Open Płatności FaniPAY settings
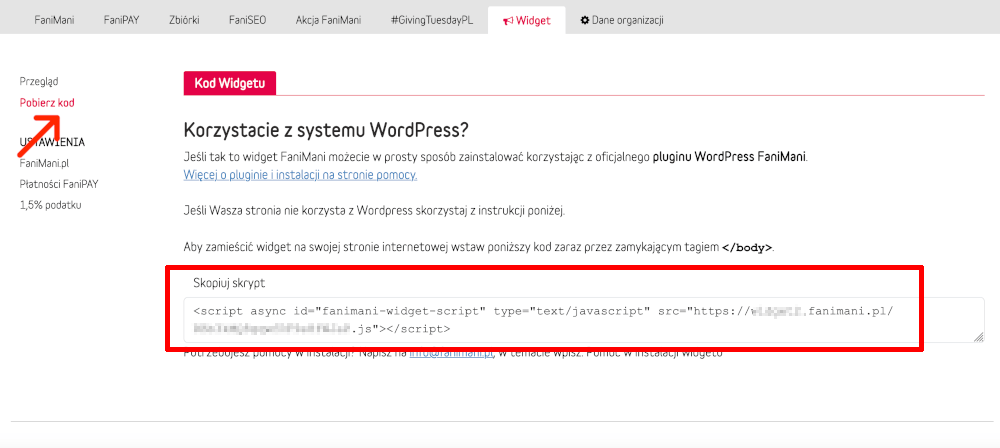 click(x=59, y=184)
